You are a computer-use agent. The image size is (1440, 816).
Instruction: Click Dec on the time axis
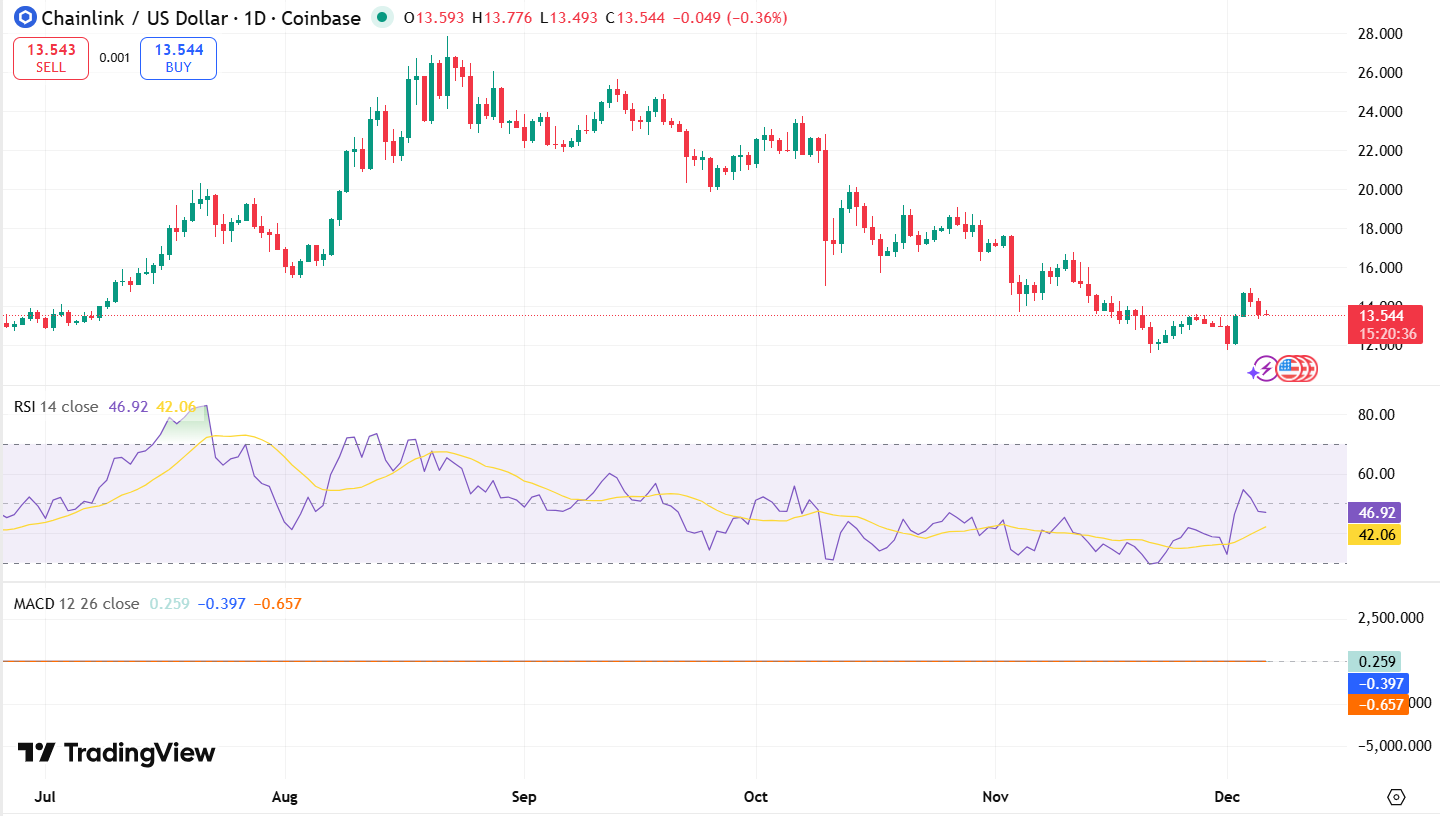[1227, 797]
